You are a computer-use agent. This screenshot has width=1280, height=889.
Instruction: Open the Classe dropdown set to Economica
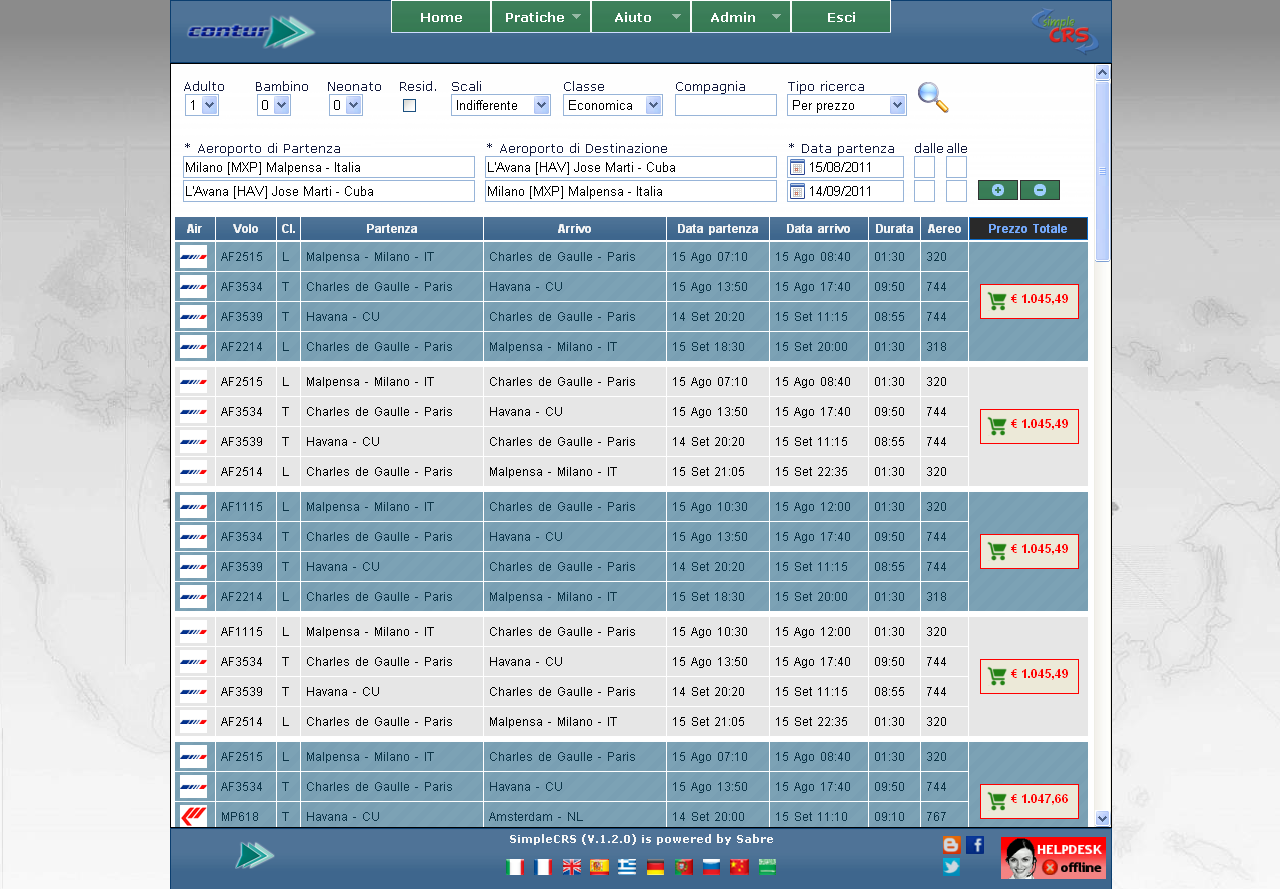click(x=613, y=105)
